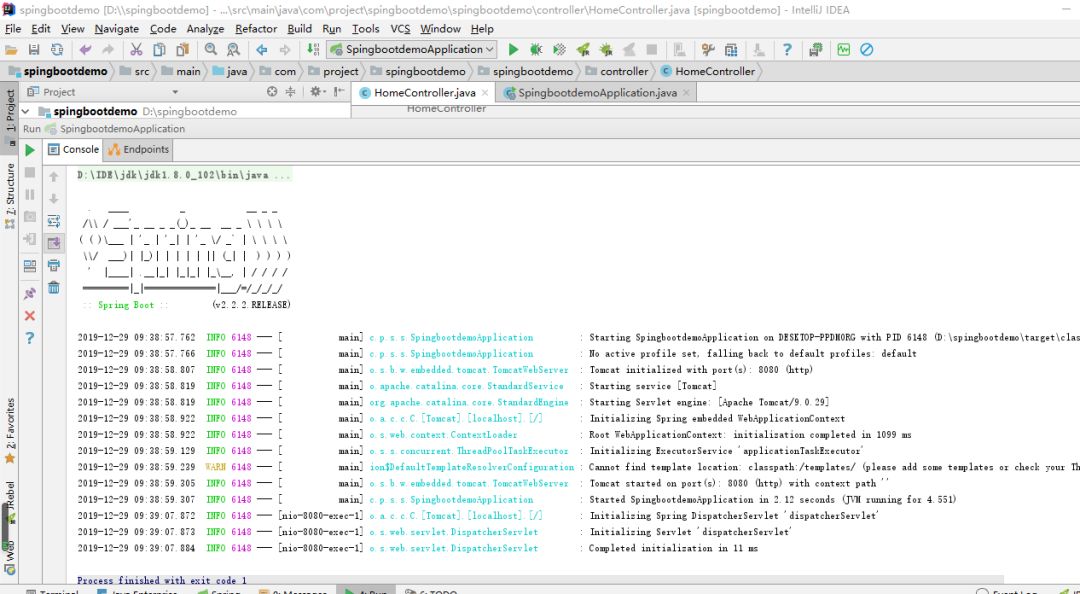Open Settings with the wrench icon
The width and height of the screenshot is (1080, 594).
[x=708, y=50]
